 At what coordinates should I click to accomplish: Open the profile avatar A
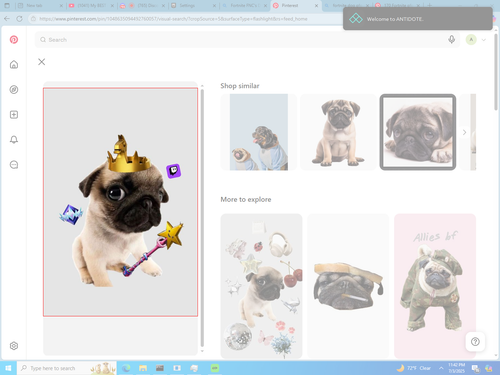tap(471, 40)
